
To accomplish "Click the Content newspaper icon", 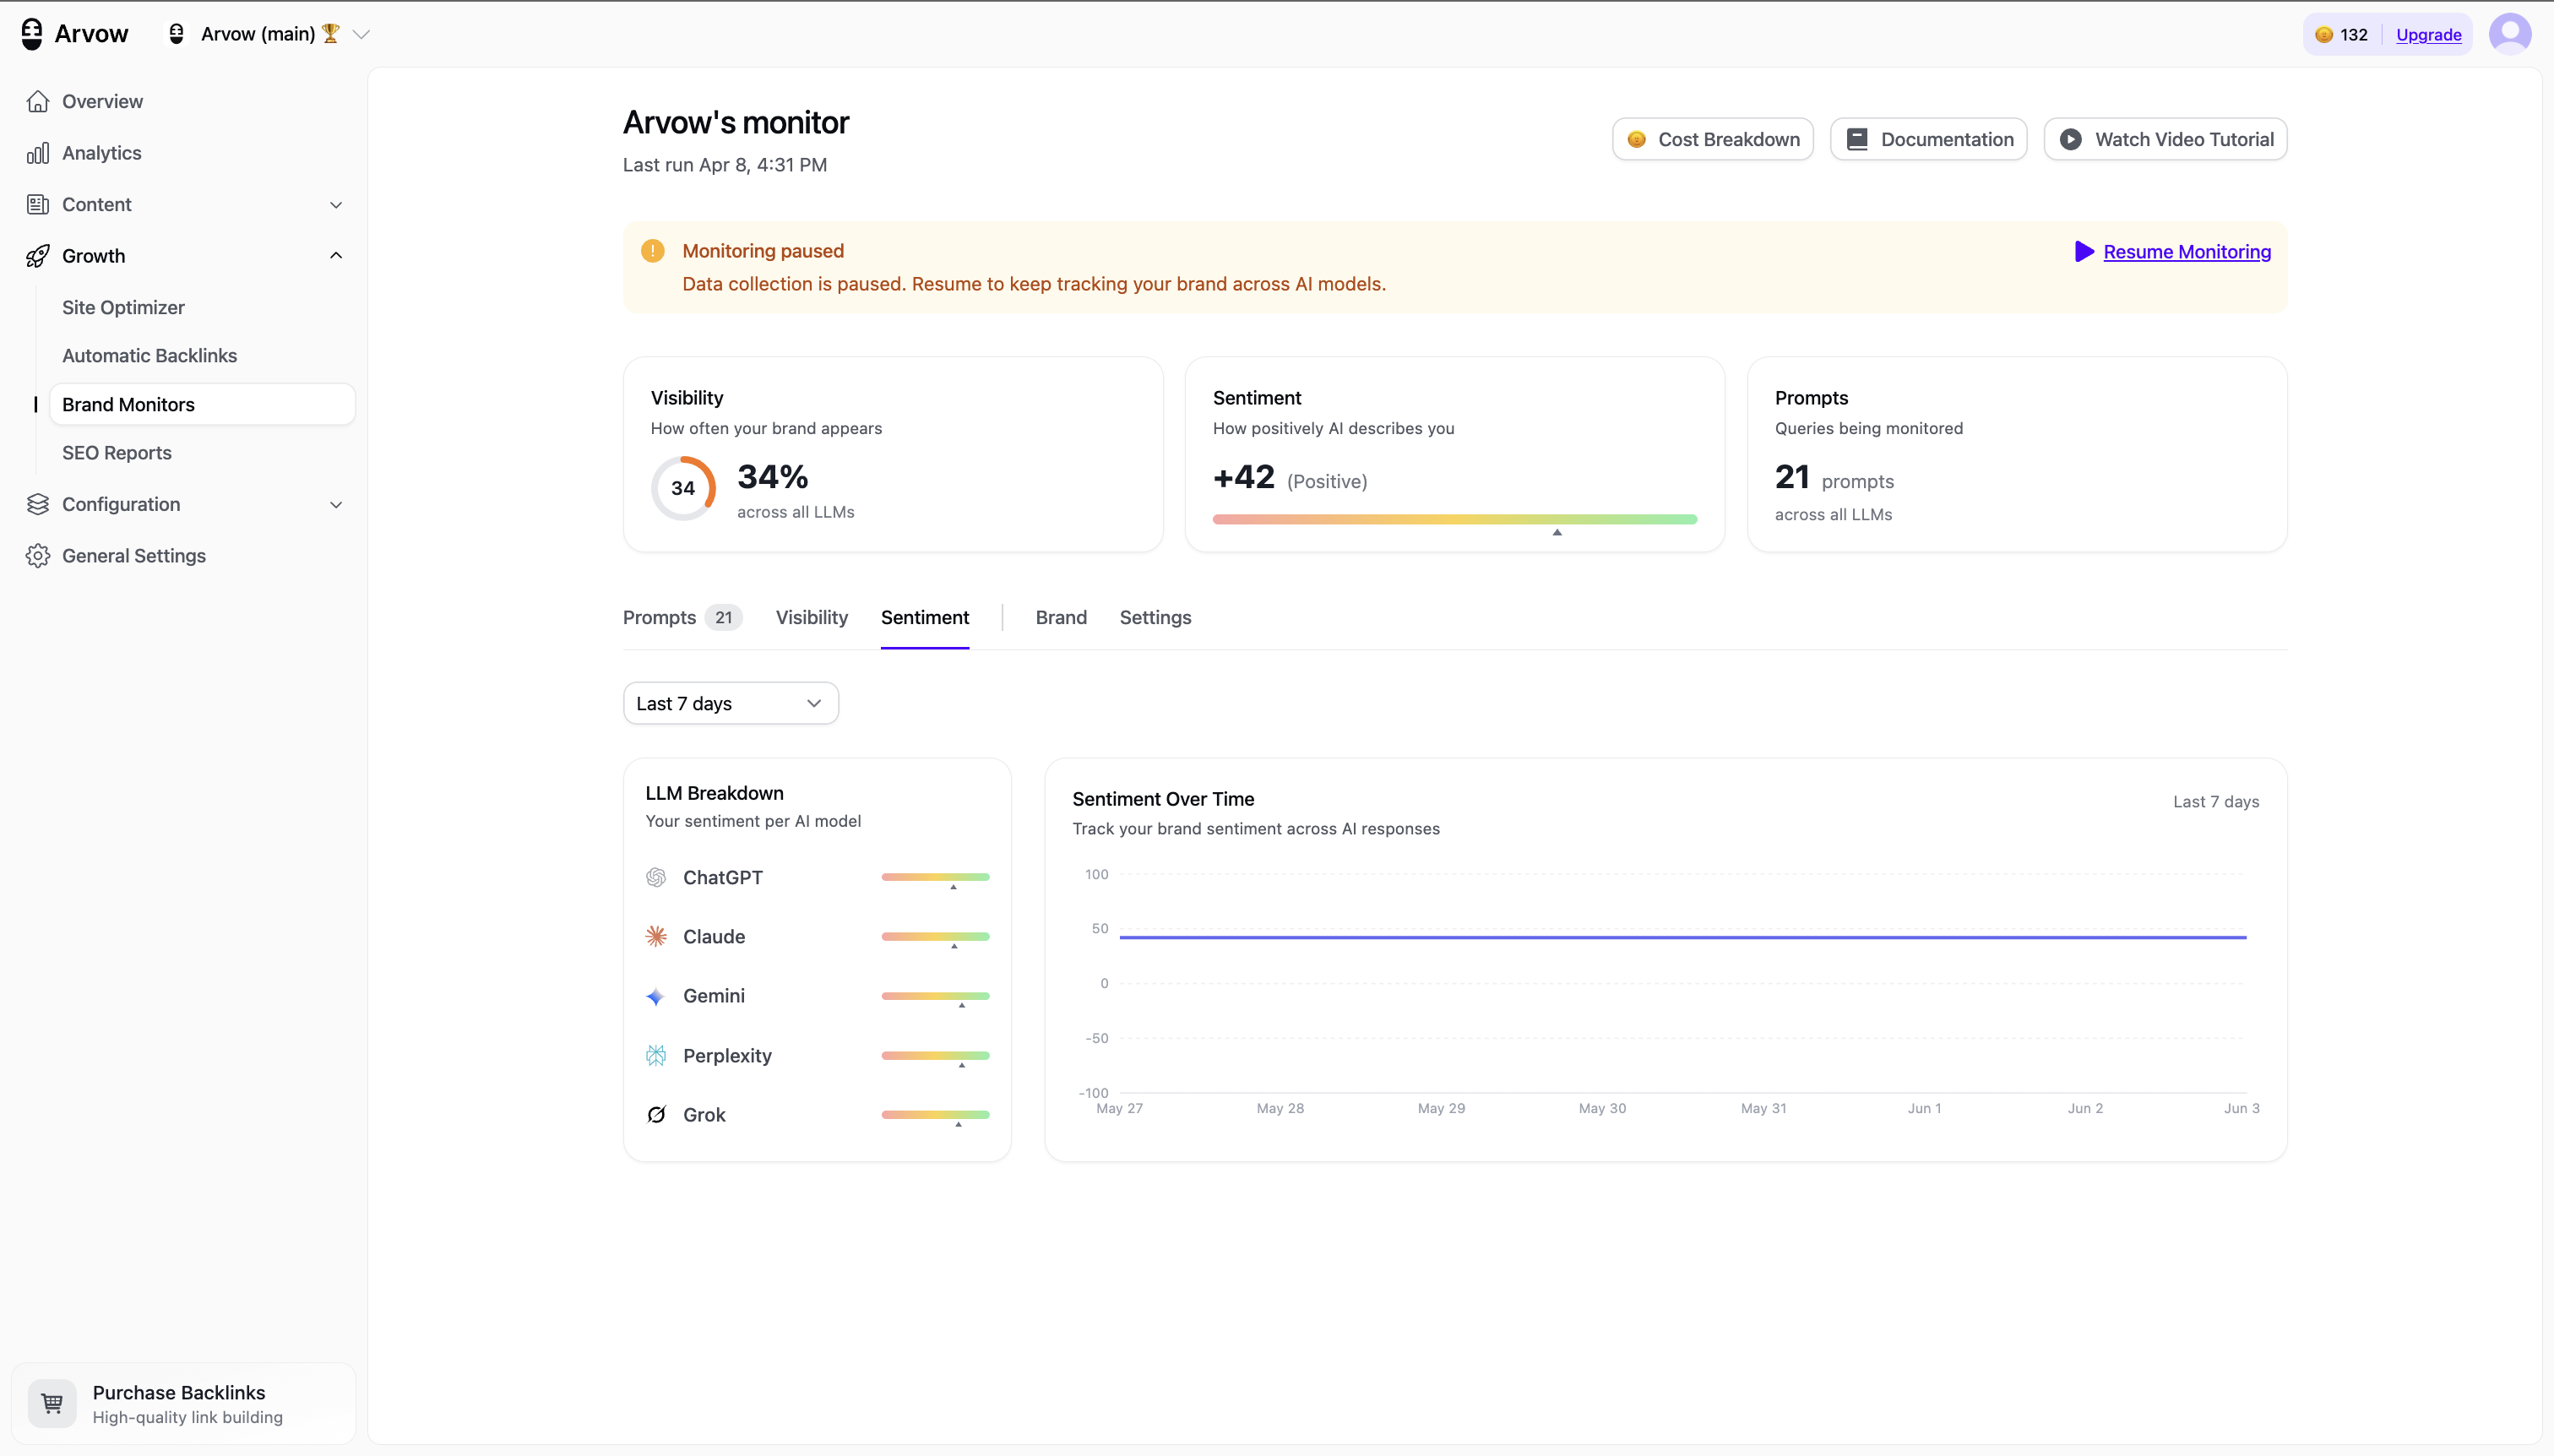I will click(38, 204).
